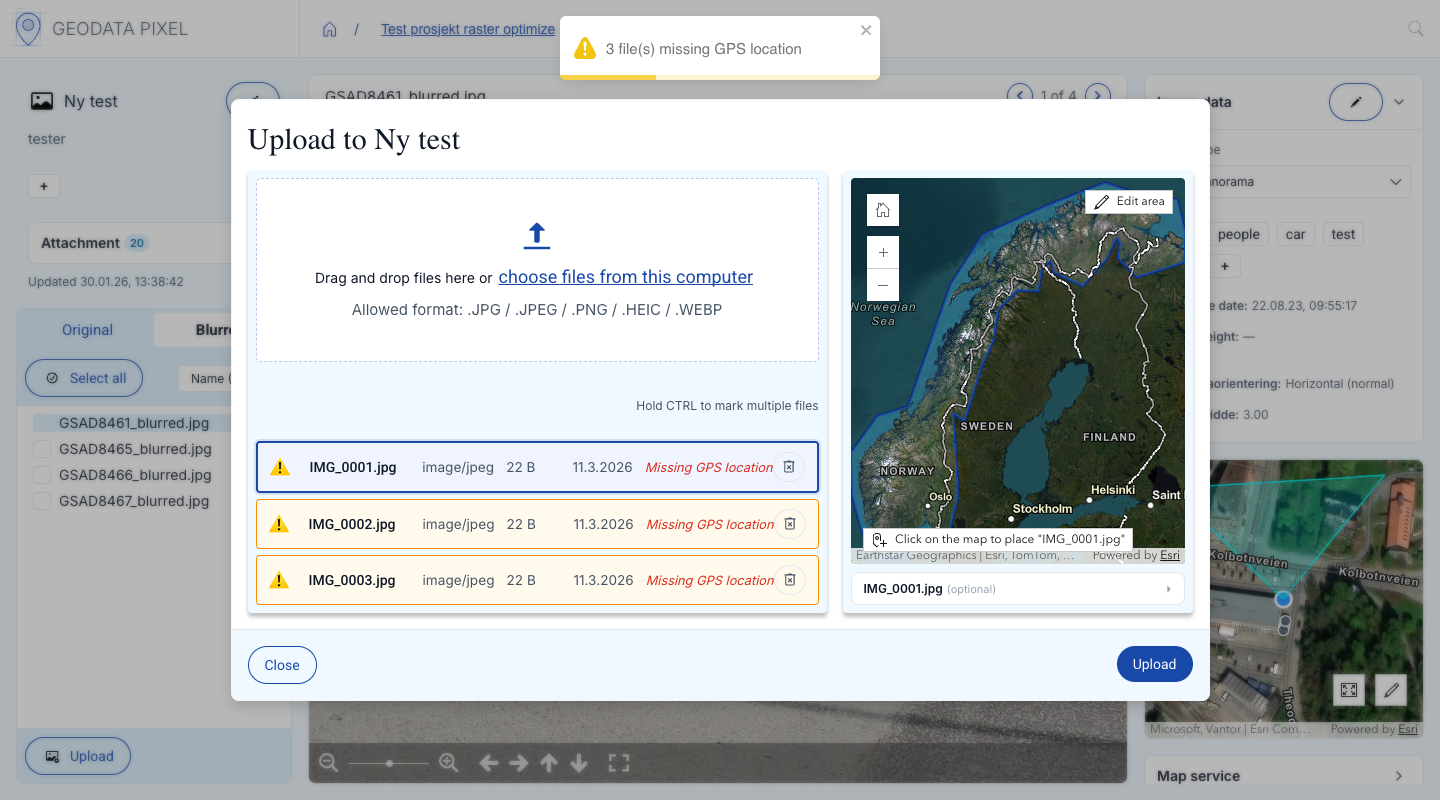
Task: Select the IMG_0003.jpg file row
Action: (x=537, y=580)
